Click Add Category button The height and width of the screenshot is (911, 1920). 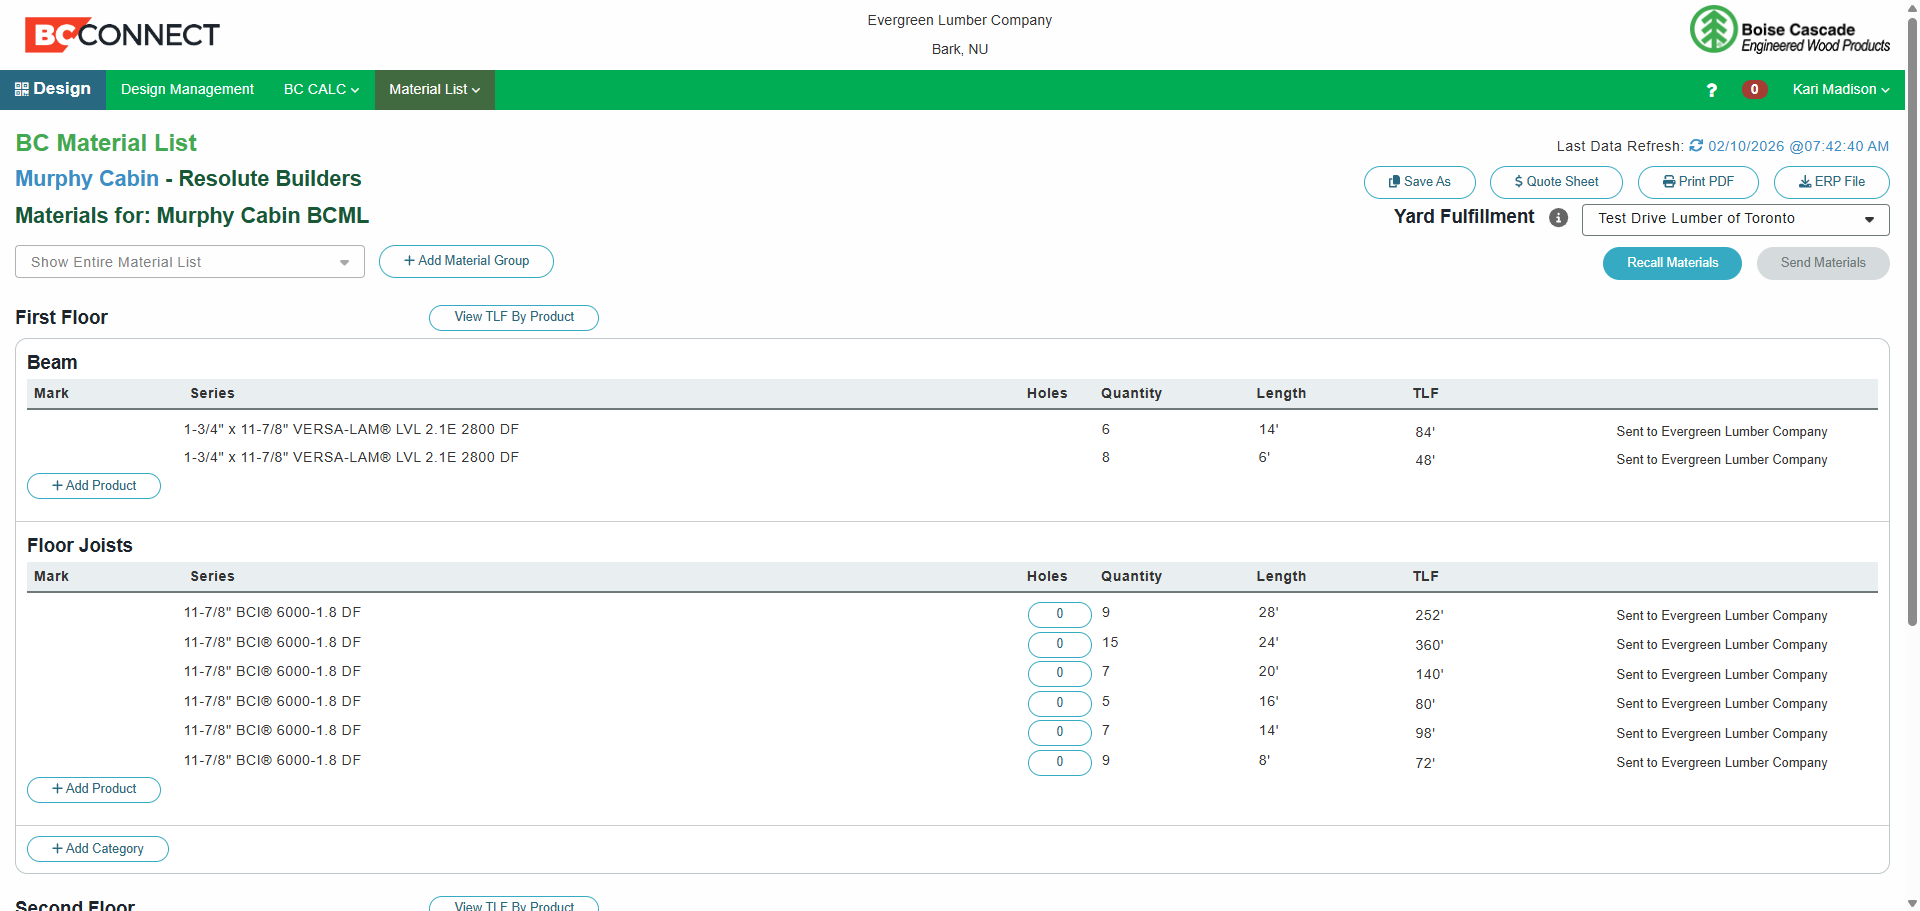[98, 849]
